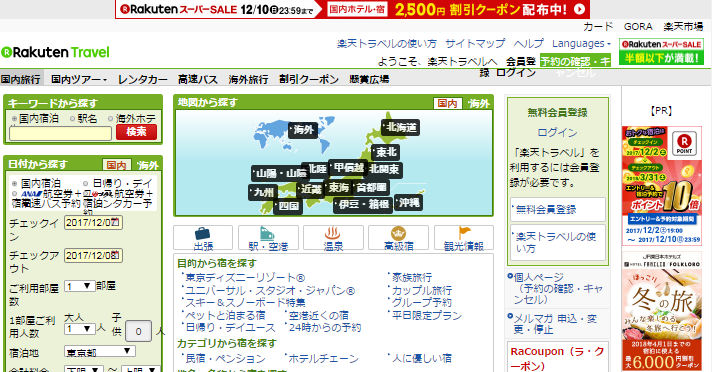Open the 高級宿 luxury lodging icon

click(398, 238)
